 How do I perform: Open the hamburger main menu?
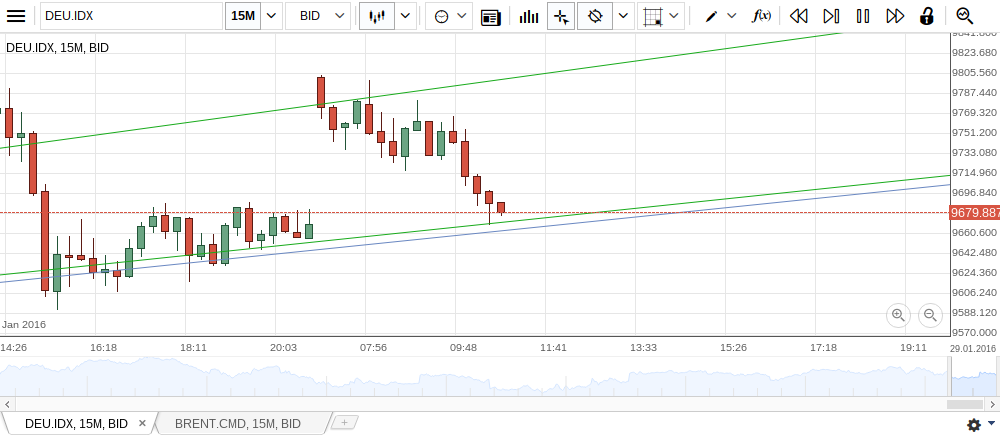[x=16, y=16]
